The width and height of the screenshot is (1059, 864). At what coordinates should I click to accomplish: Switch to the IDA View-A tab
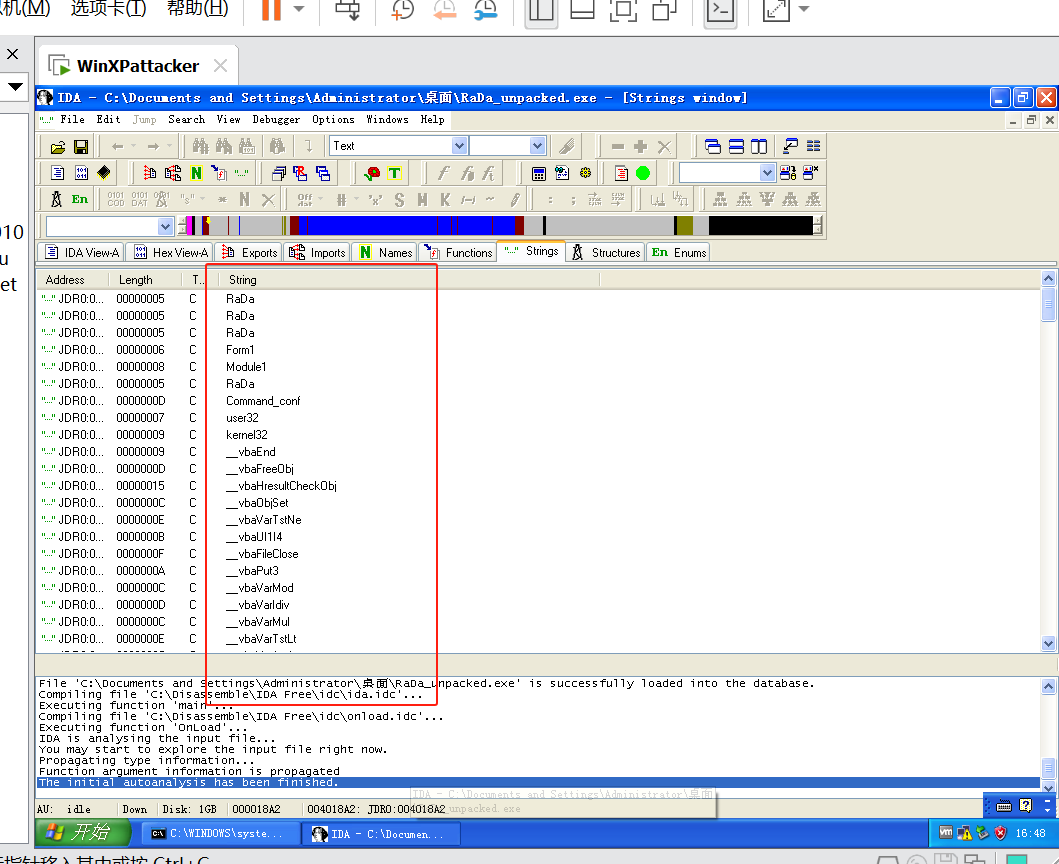tap(82, 253)
